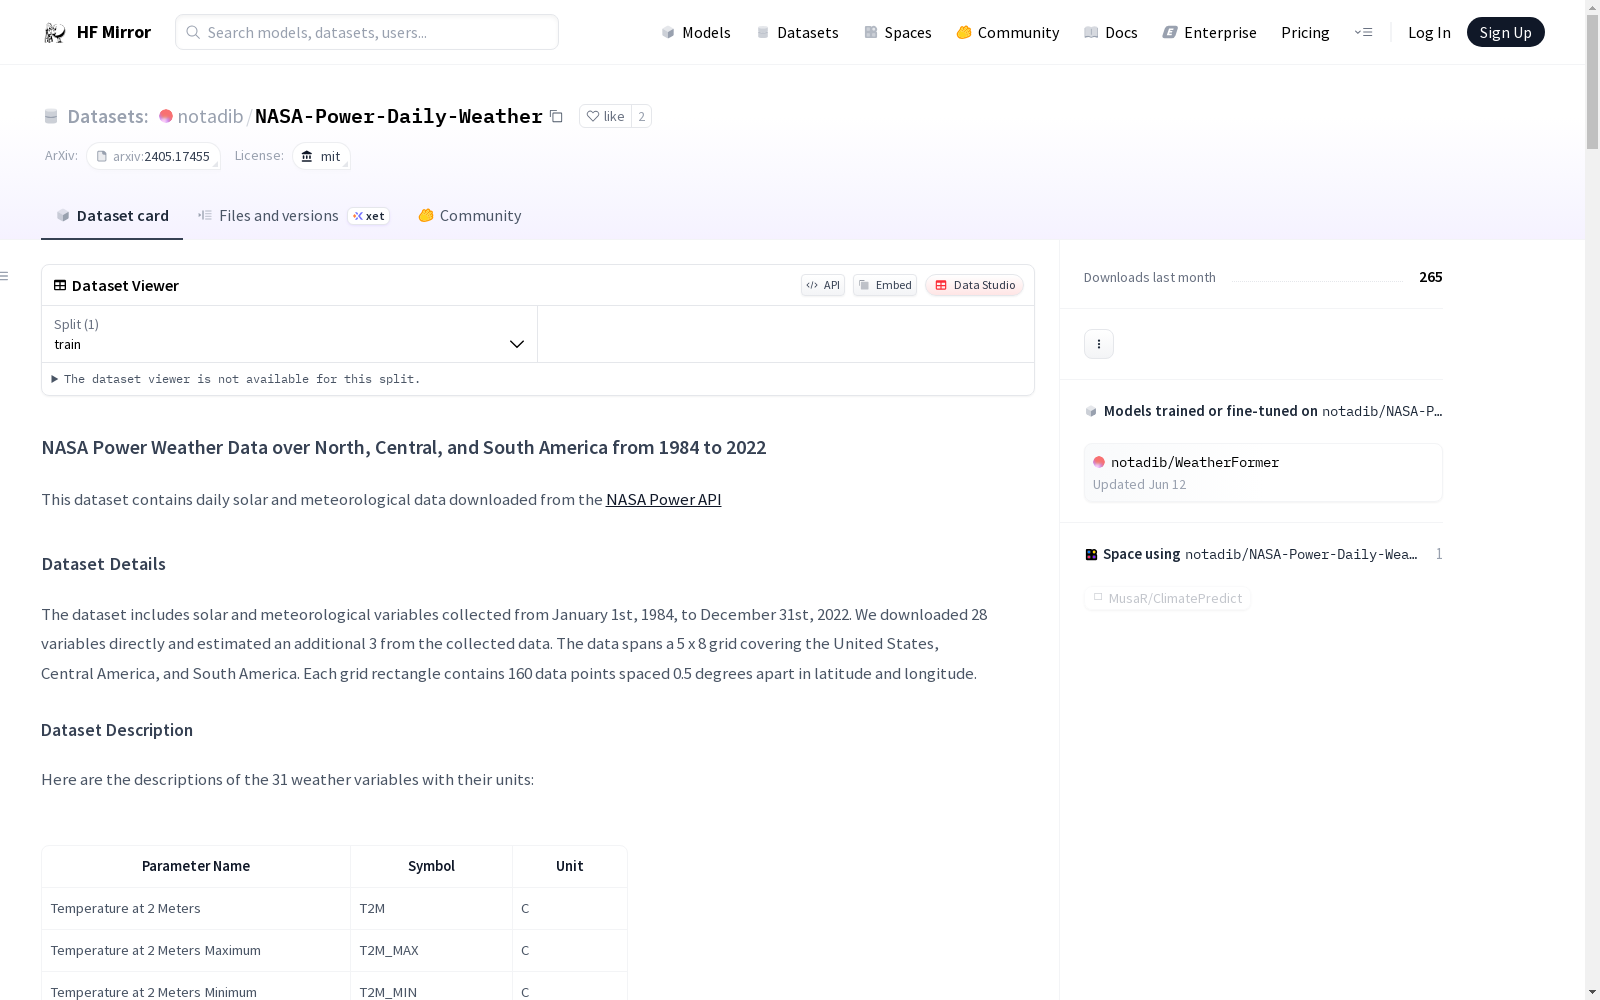Screen dimensions: 1600x1000
Task: Open the notadib owner profile link
Action: [210, 116]
